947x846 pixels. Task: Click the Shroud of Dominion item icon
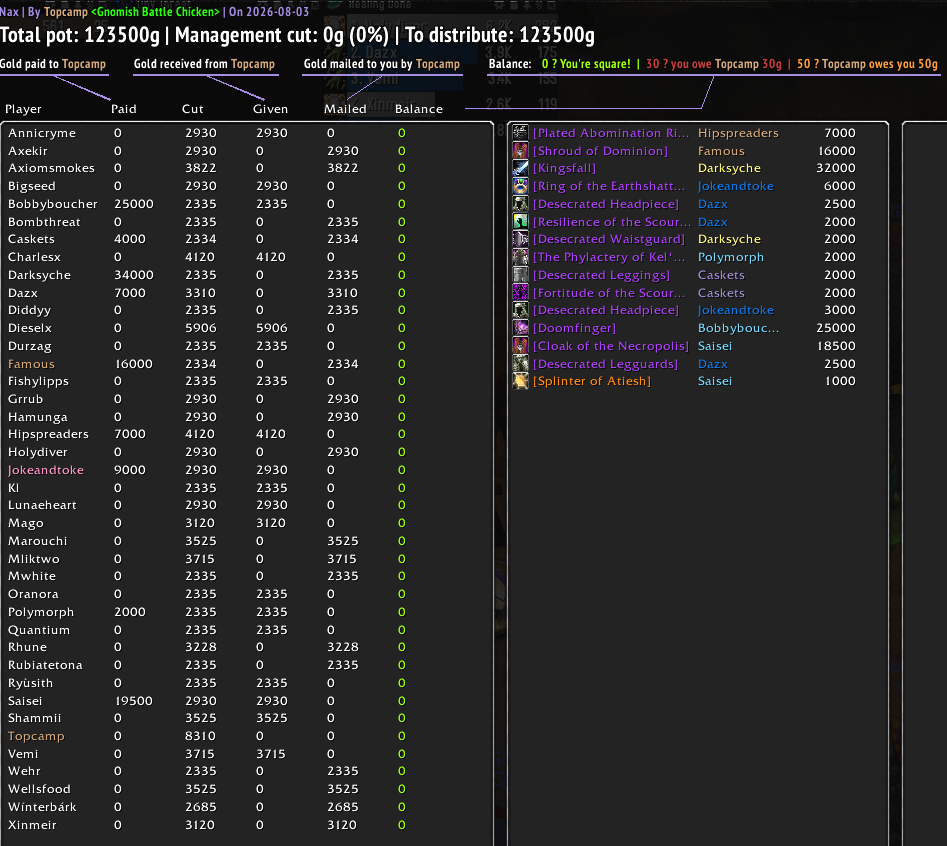[x=520, y=151]
